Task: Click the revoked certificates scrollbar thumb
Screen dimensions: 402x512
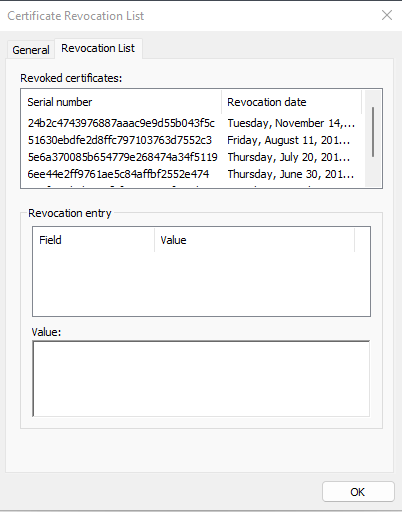Action: 373,132
